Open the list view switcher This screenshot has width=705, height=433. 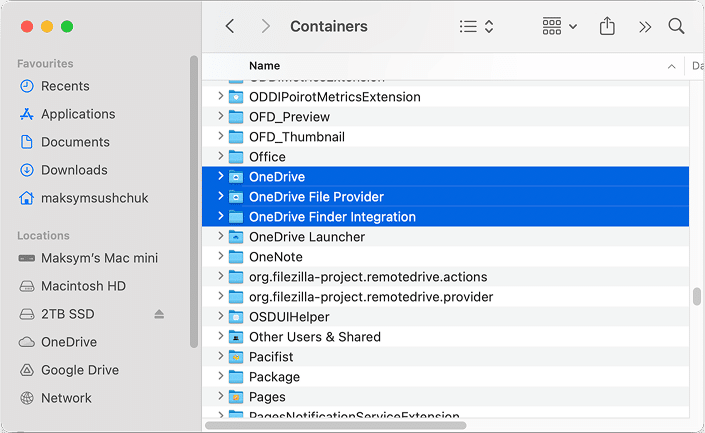pyautogui.click(x=476, y=27)
